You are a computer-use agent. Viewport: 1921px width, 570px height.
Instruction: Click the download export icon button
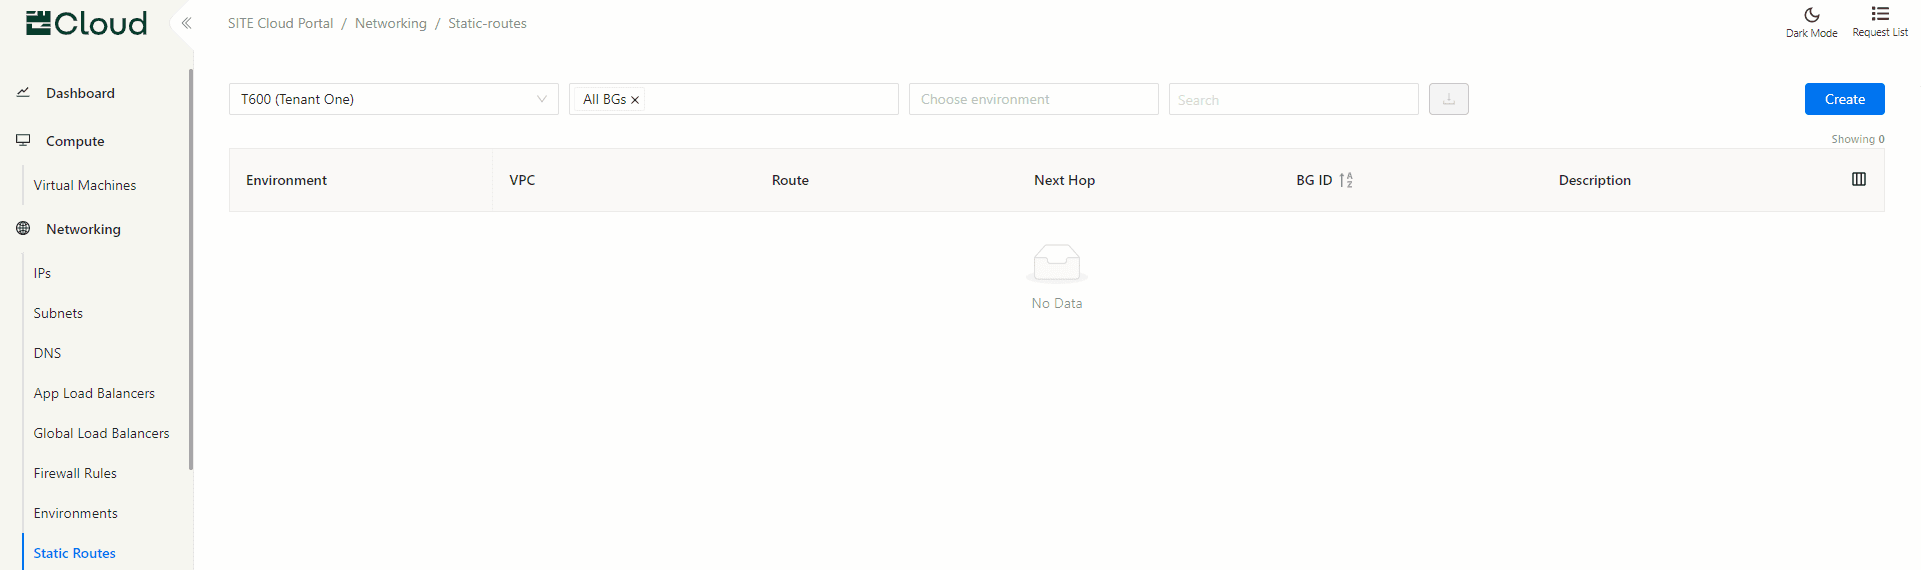(1448, 99)
